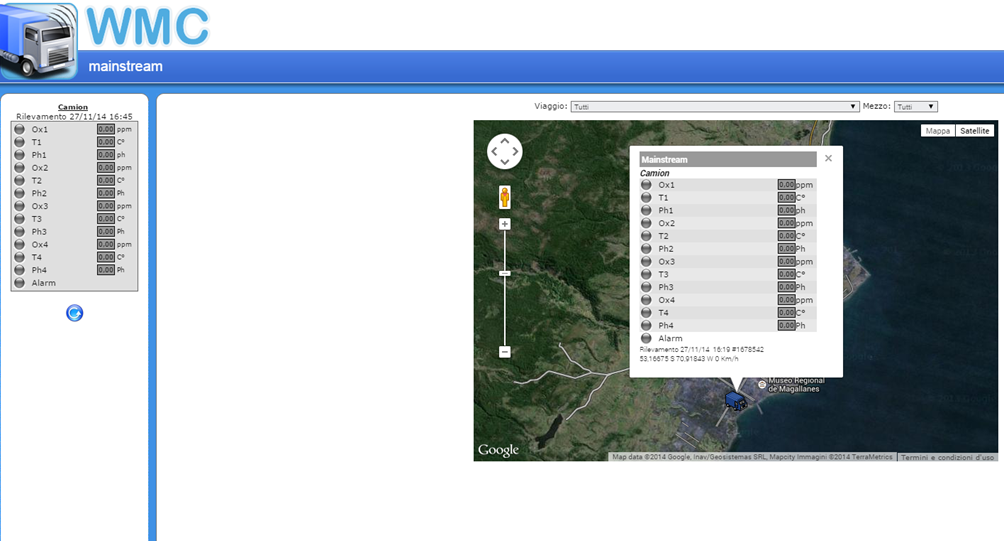Switch to Mappa map view
Viewport: 1004px width, 541px height.
click(x=938, y=131)
